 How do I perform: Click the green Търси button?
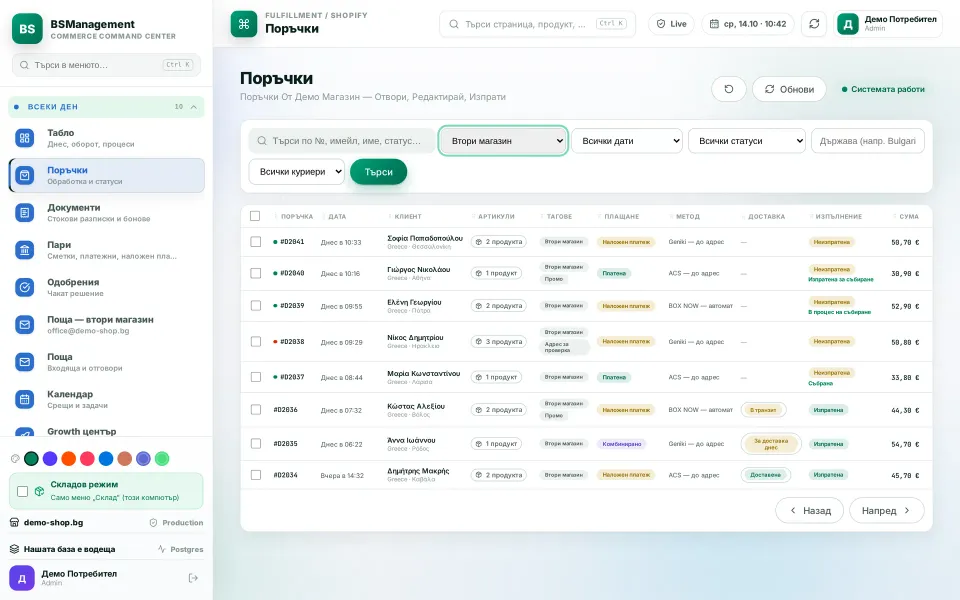click(x=378, y=172)
